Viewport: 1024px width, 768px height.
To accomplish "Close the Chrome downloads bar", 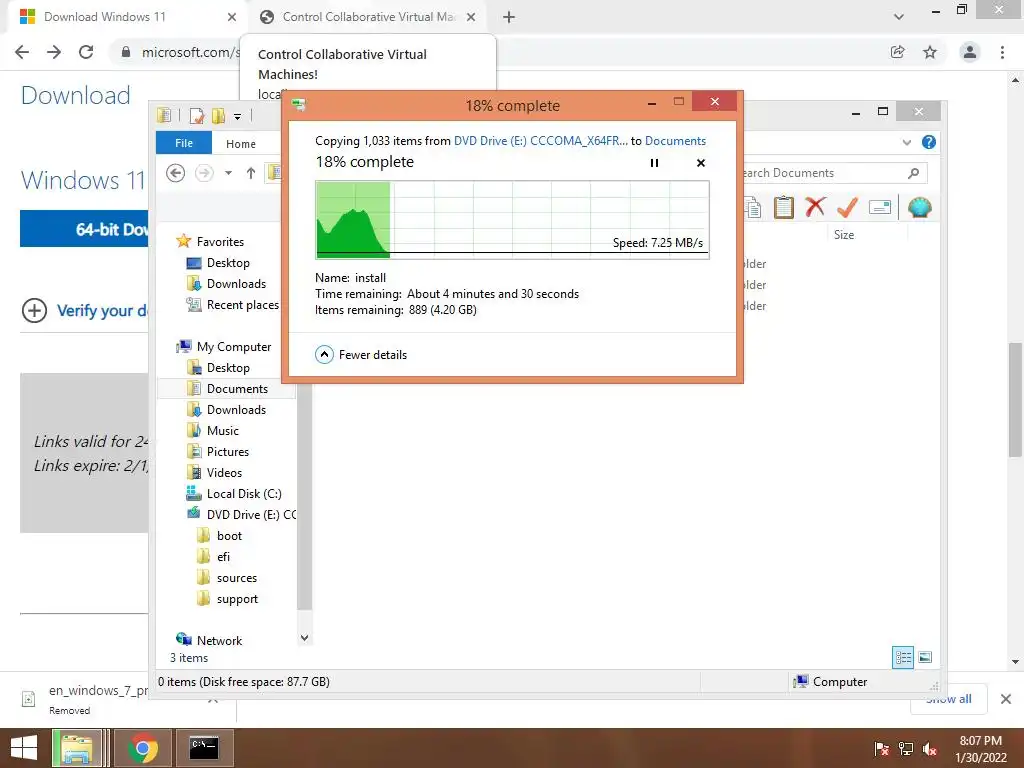I will coord(1006,699).
